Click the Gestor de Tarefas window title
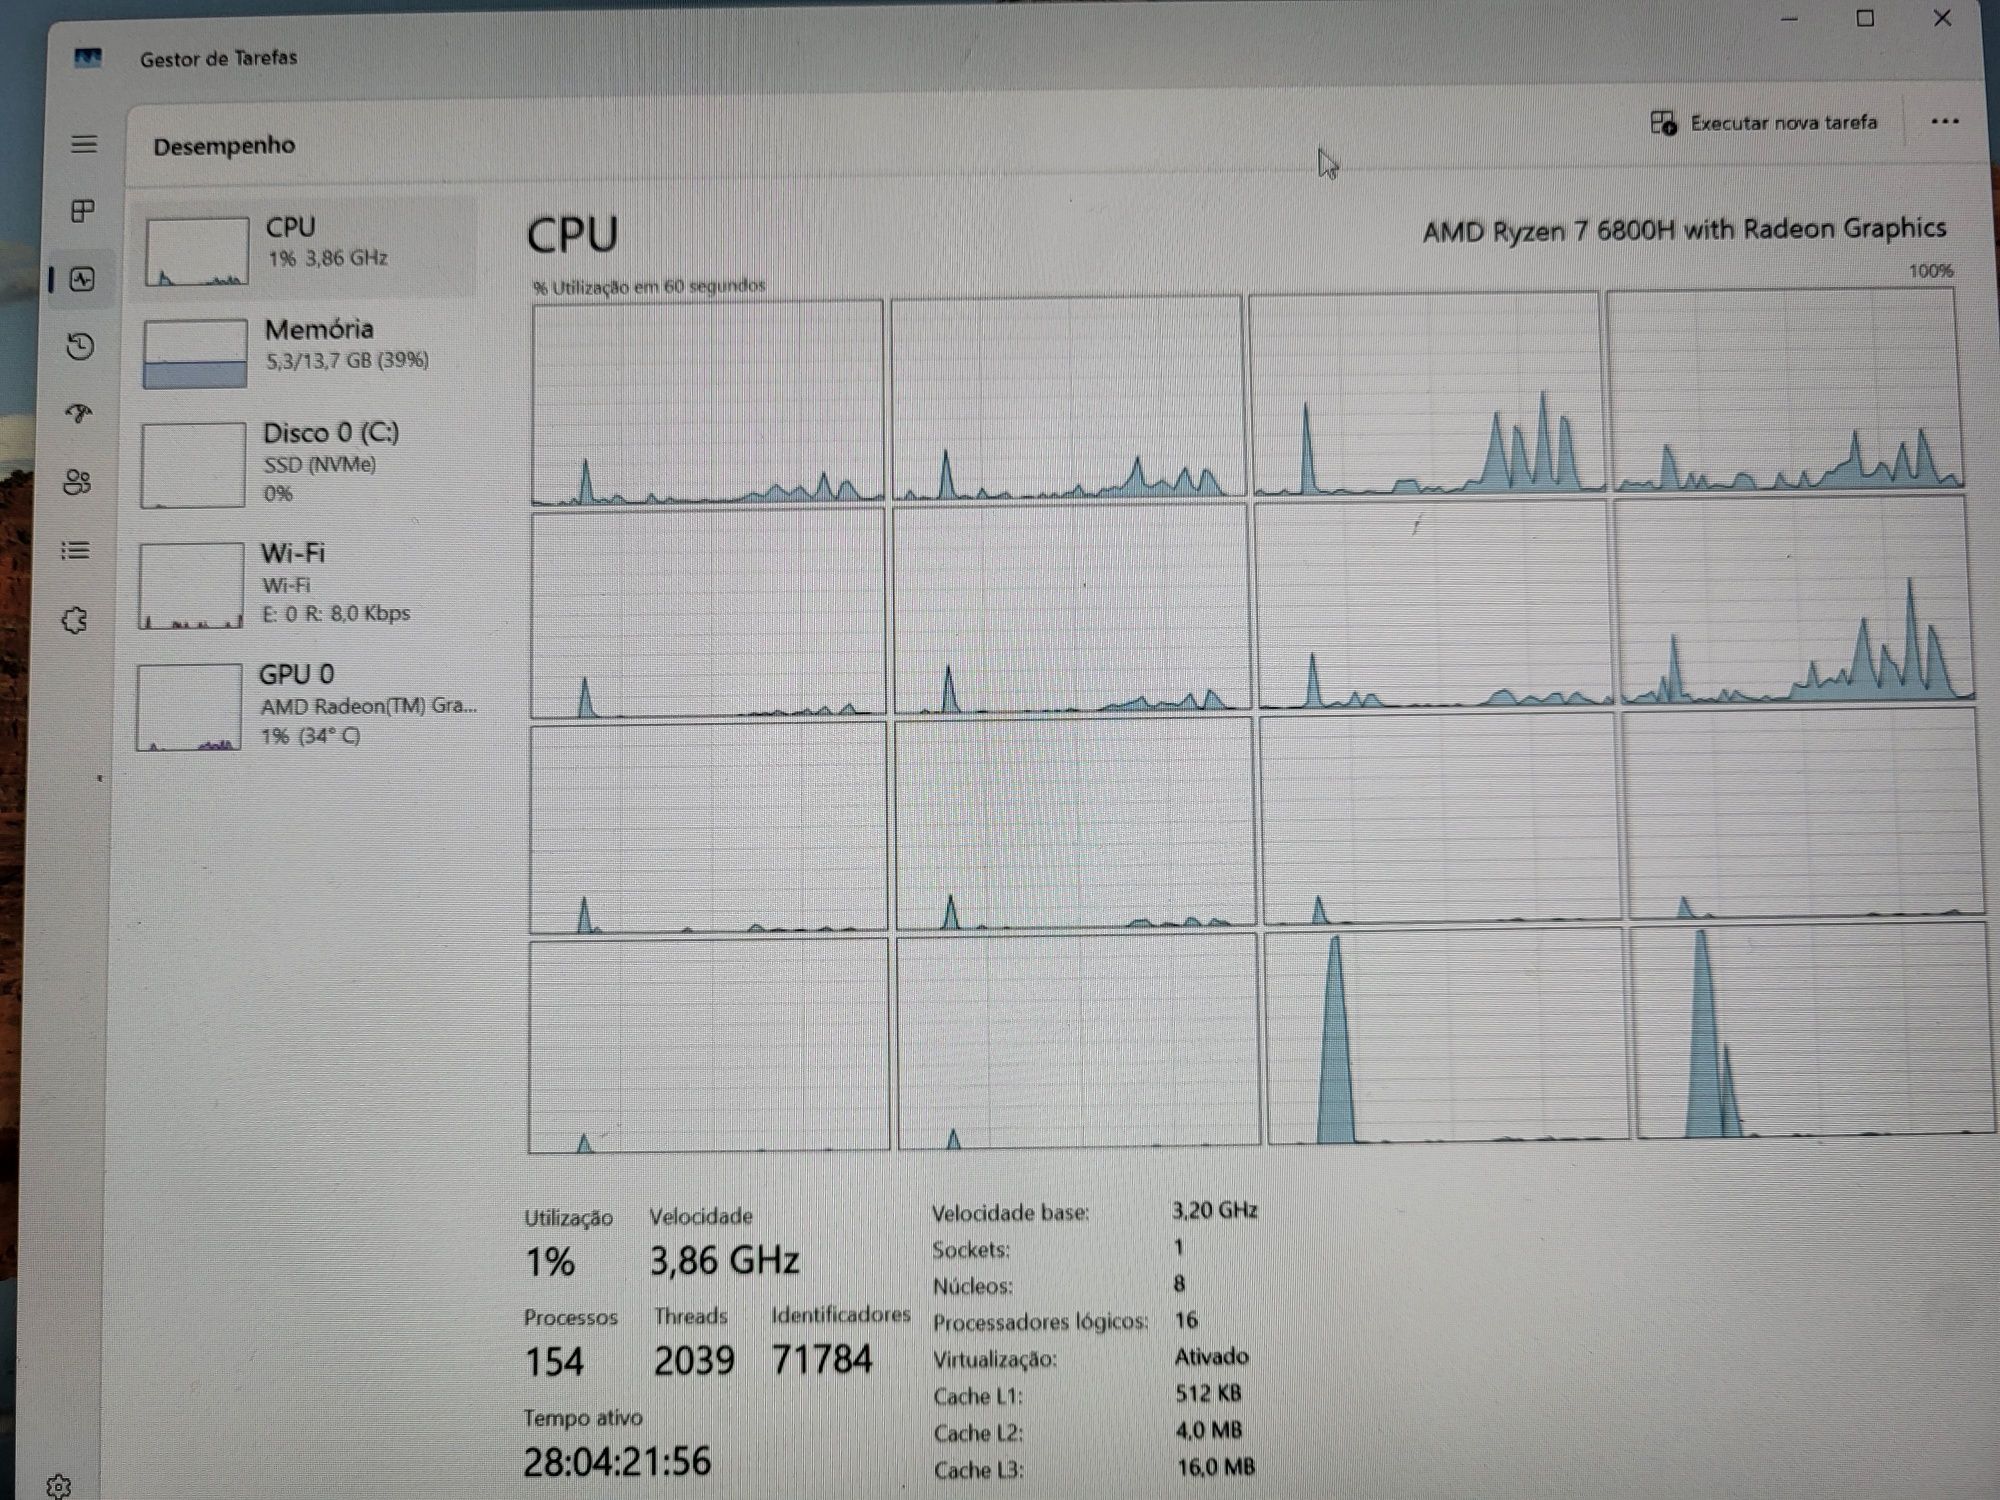Viewport: 2000px width, 1500px height. (x=218, y=58)
